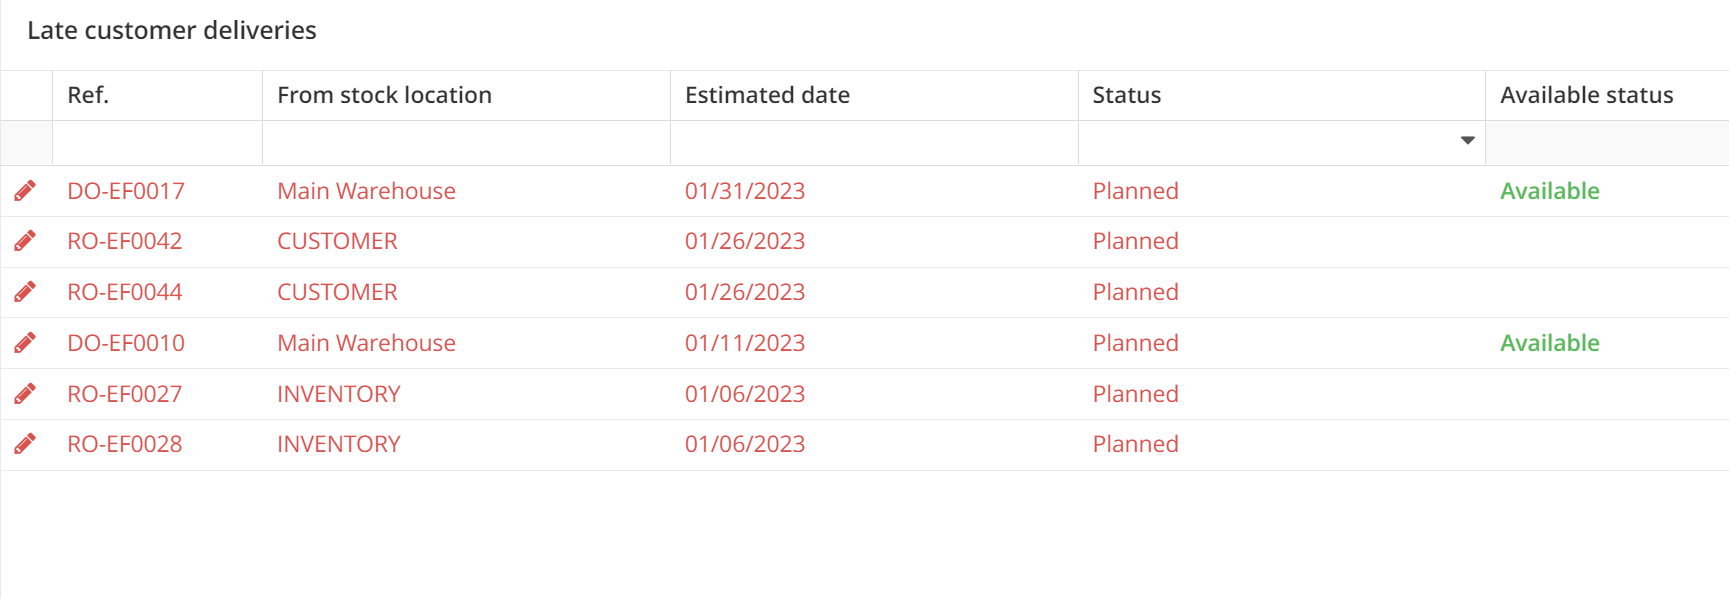Image resolution: width=1729 pixels, height=599 pixels.
Task: Sort by the Ref. column header
Action: pos(88,95)
